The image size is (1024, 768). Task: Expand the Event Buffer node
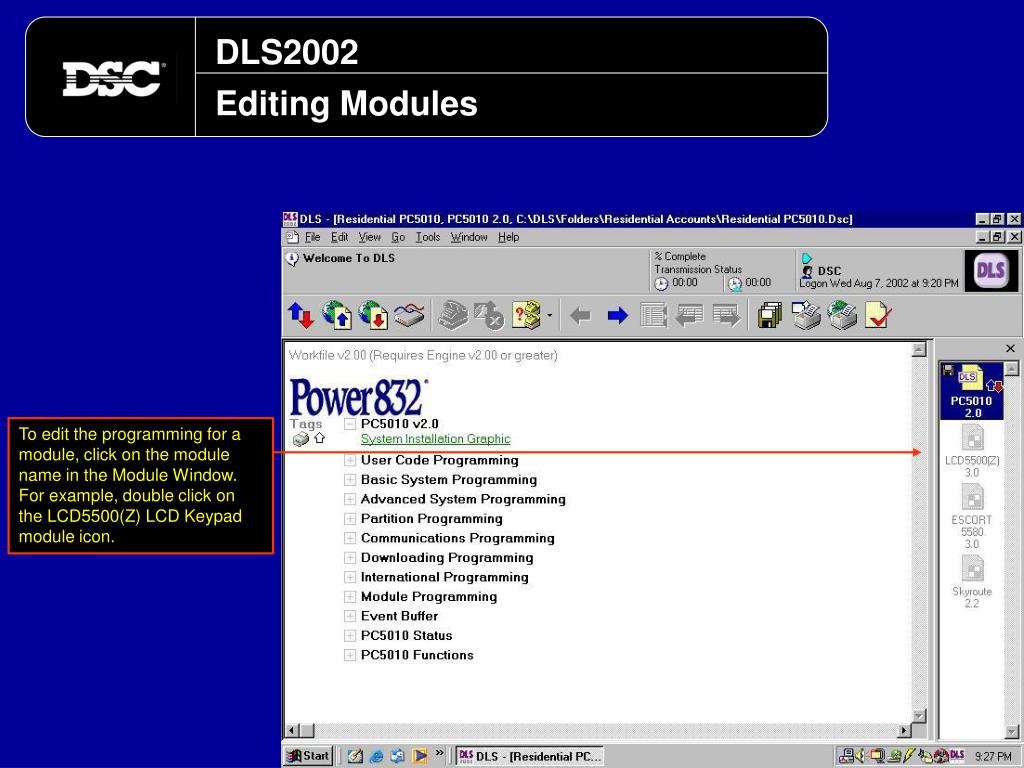(350, 616)
